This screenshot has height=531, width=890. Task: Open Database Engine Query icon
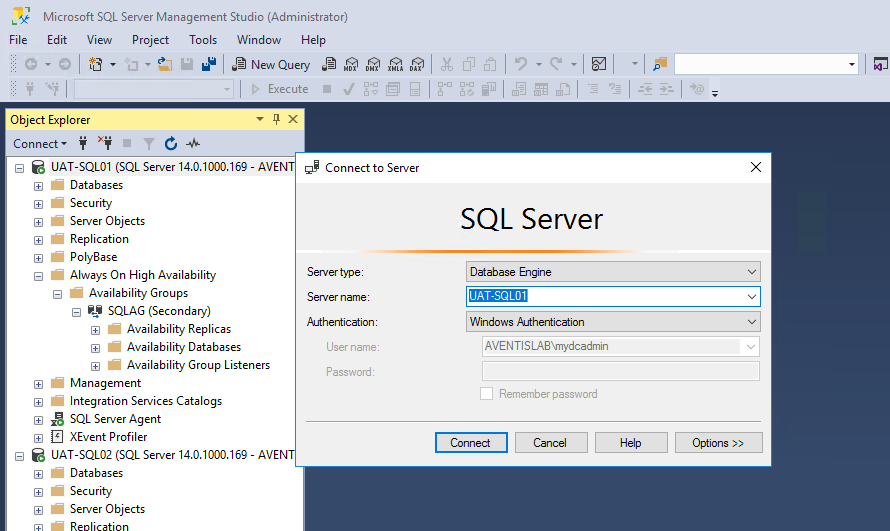point(329,65)
